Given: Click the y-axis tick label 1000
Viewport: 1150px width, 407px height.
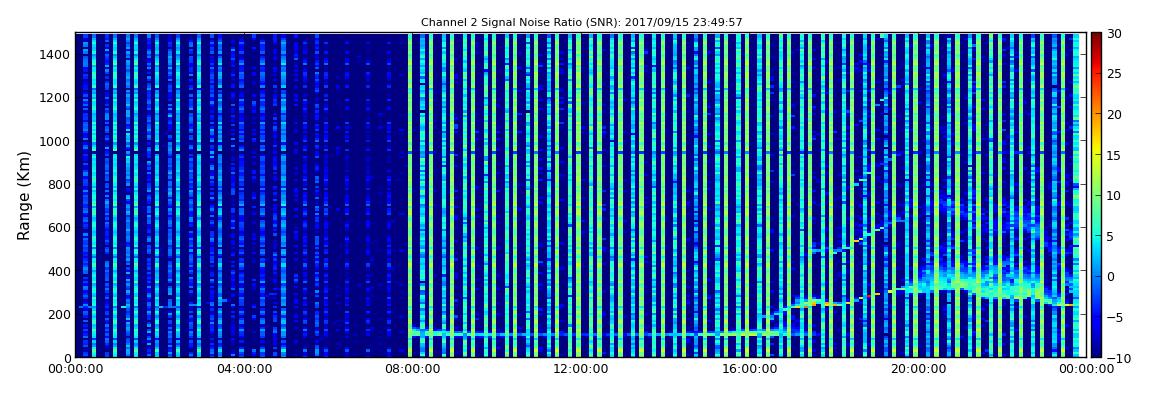Looking at the screenshot, I should pyautogui.click(x=56, y=141).
